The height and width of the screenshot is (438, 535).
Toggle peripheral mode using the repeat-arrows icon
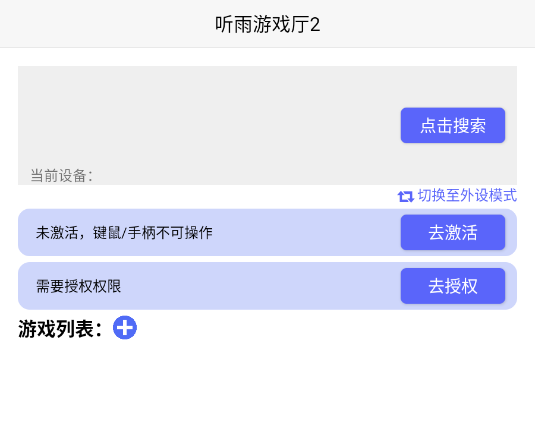pyautogui.click(x=406, y=196)
